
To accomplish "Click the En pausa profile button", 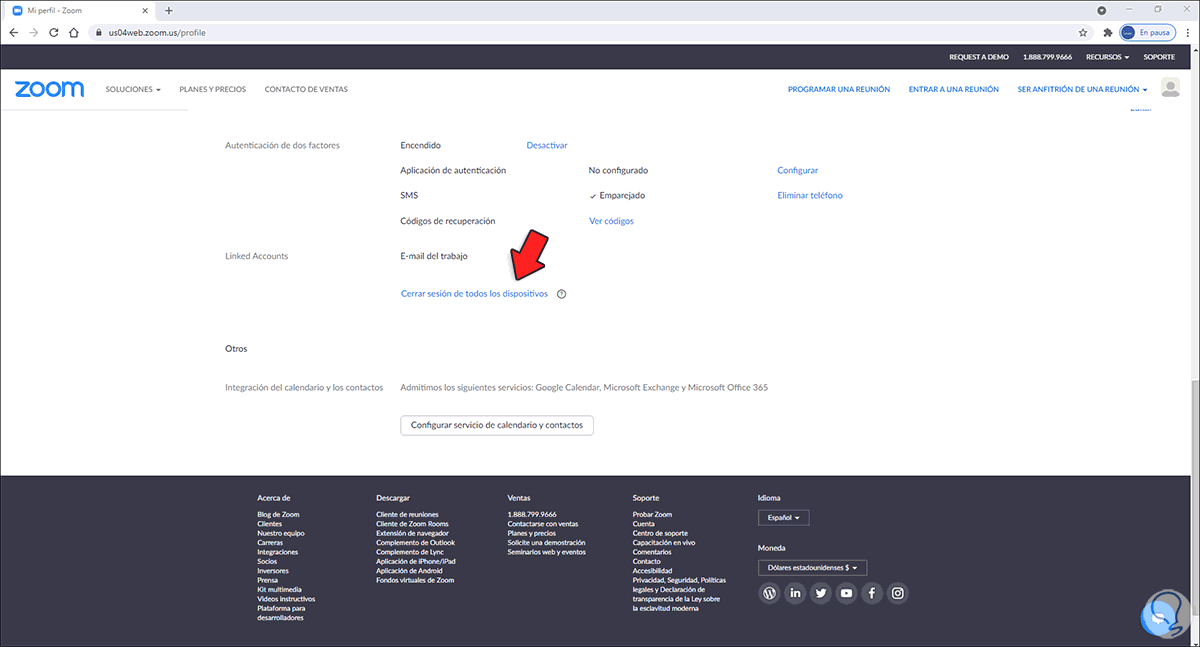I will pyautogui.click(x=1147, y=32).
